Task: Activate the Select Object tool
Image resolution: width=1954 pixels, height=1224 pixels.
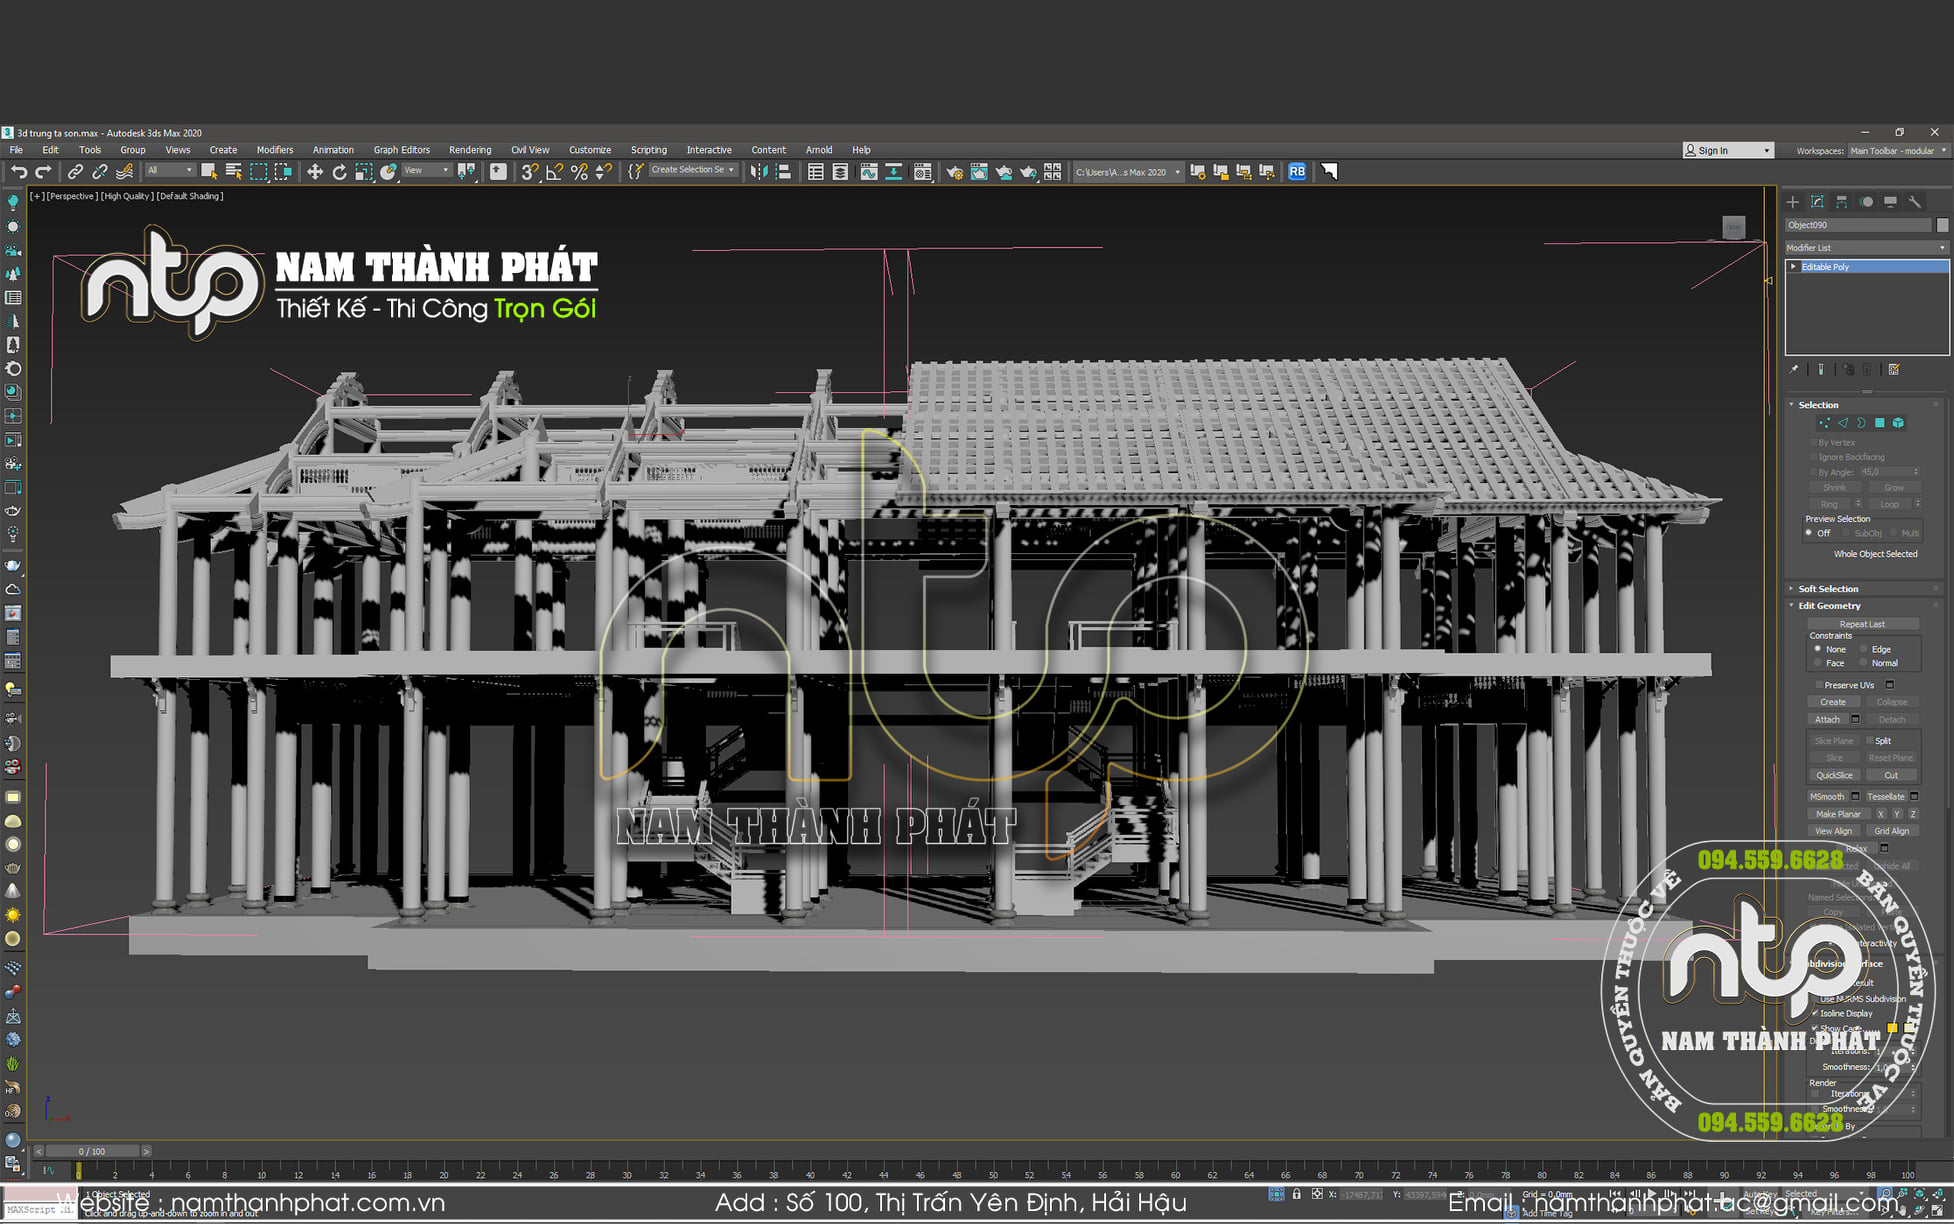Action: point(209,172)
